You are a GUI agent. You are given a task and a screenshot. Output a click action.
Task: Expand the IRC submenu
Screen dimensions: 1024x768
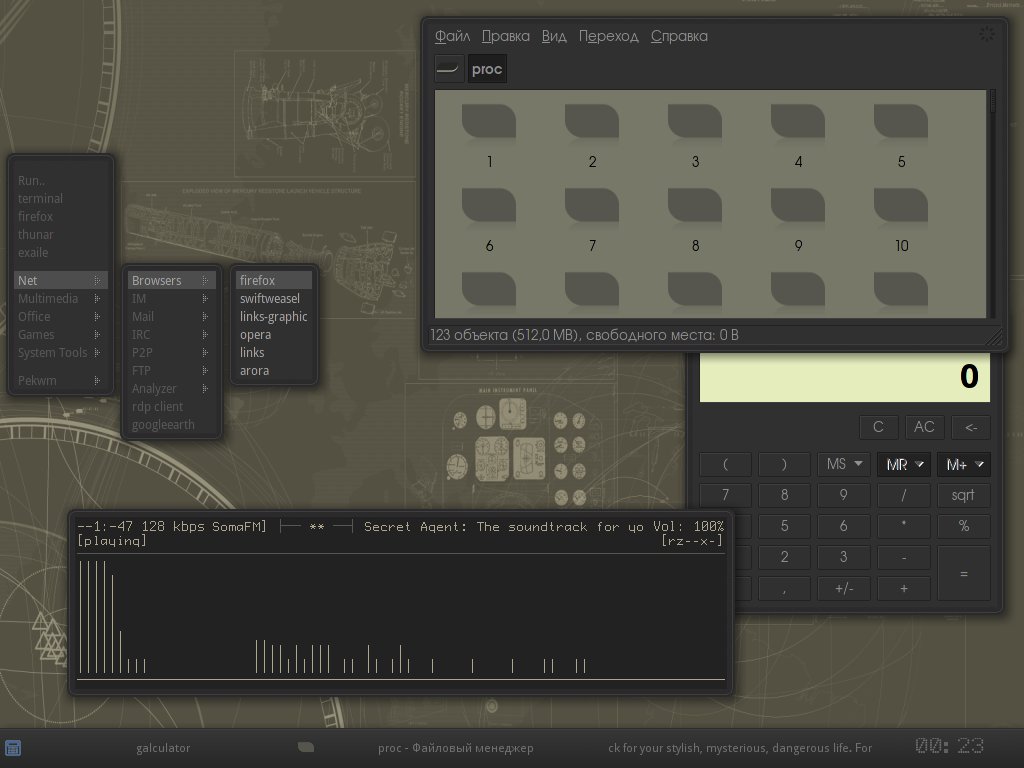coord(171,334)
